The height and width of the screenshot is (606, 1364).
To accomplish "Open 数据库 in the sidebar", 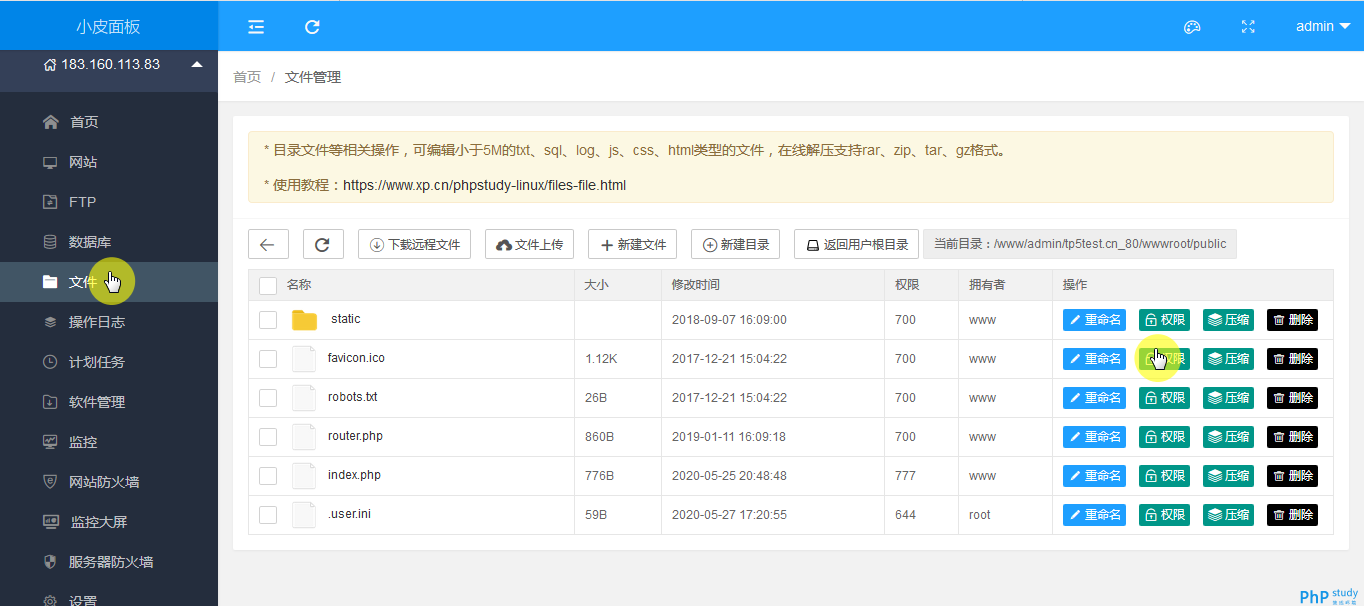I will coord(109,242).
